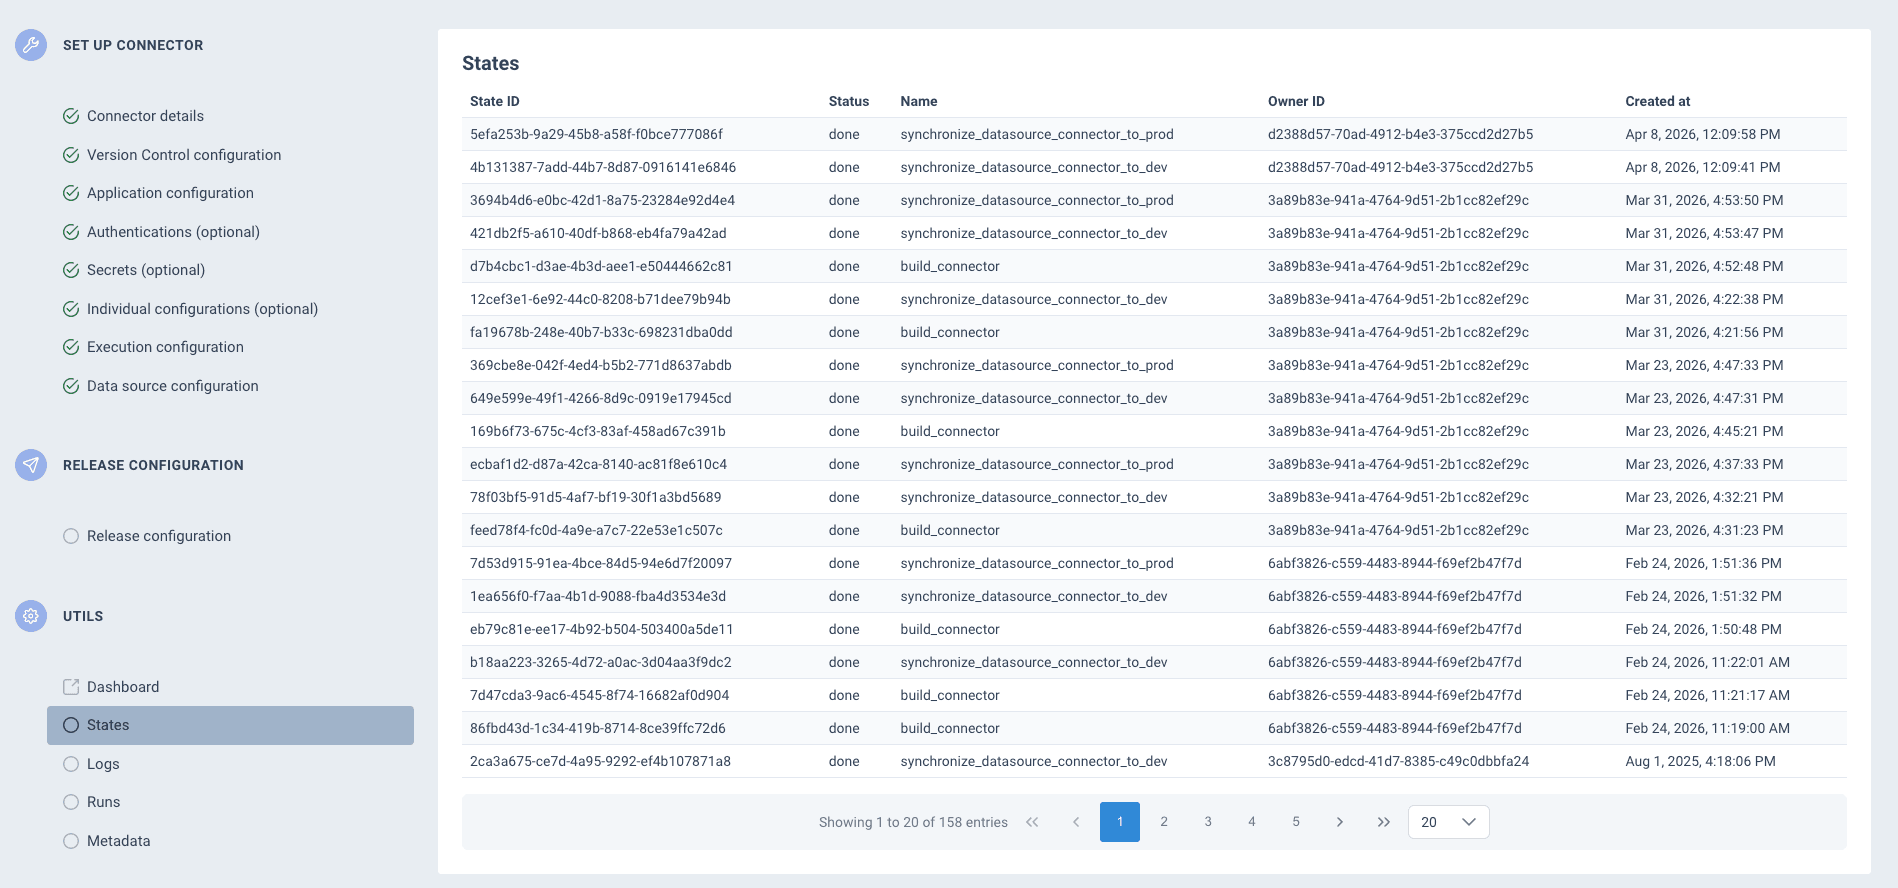Jump to page 3 of states

click(x=1208, y=822)
